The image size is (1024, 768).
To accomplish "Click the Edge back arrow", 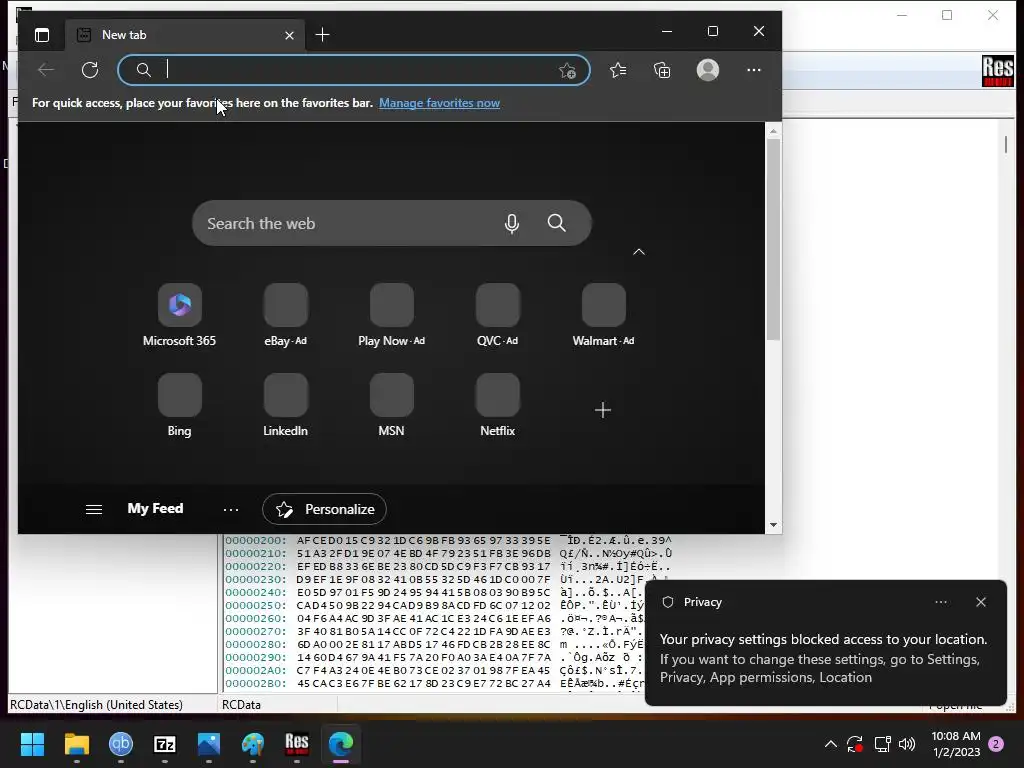I will 46,70.
